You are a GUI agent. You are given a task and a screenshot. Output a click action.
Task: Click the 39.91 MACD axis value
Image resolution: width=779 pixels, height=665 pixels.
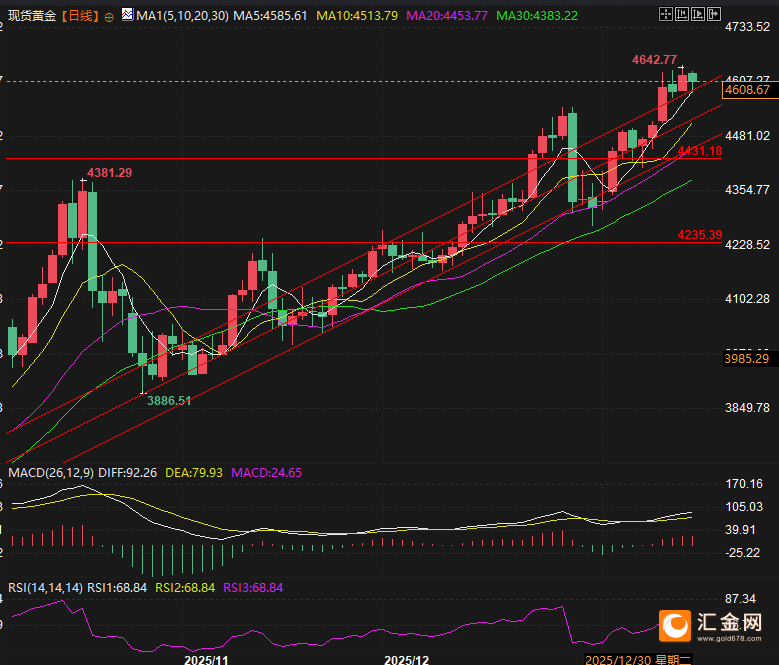[x=740, y=530]
